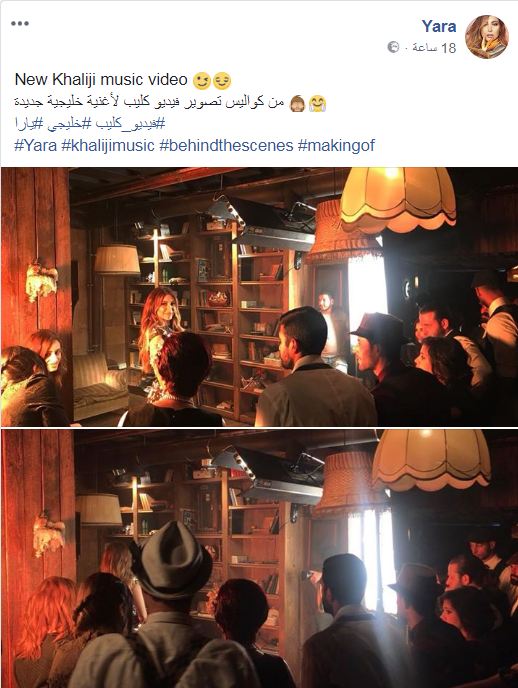
Task: Click the monkey covering eyes emoji
Action: coord(297,104)
